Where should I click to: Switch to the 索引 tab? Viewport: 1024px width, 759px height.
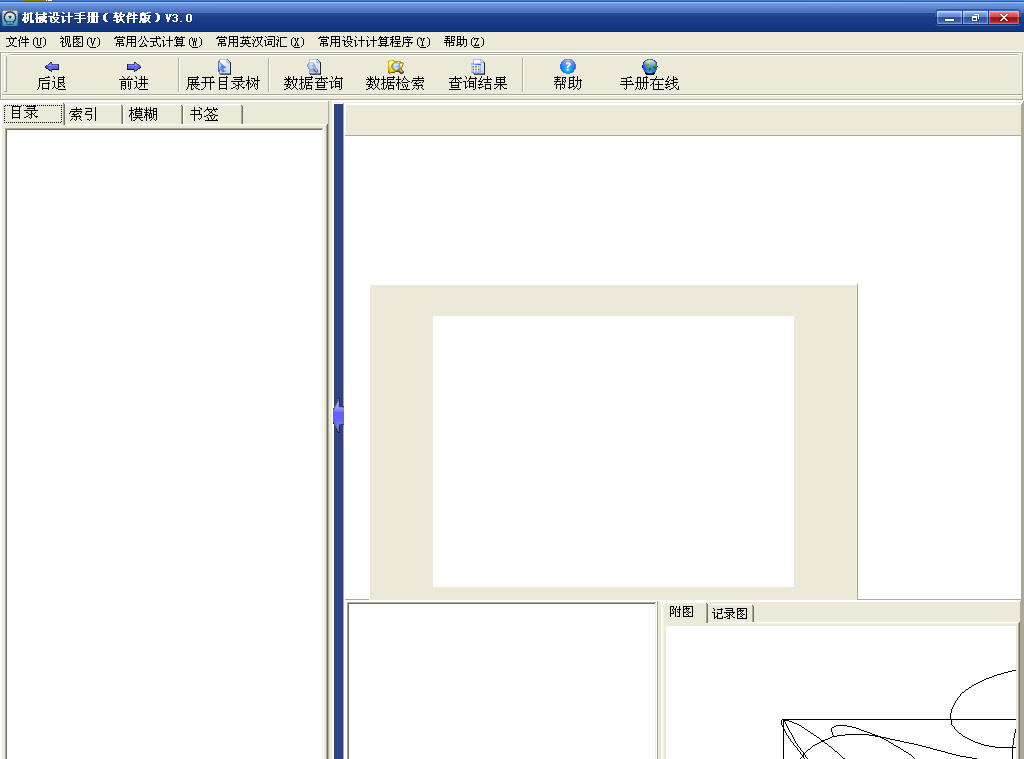coord(93,114)
